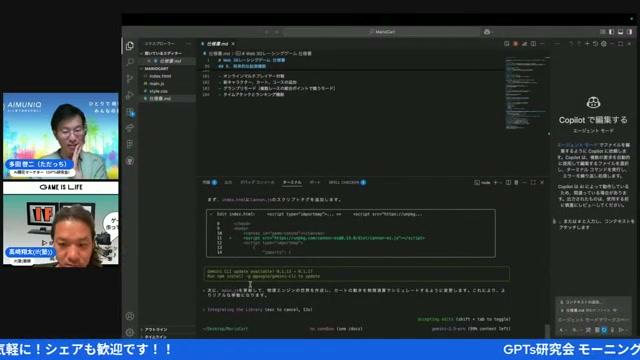Open the Extensions view with badge
This screenshot has height=360, width=640.
point(130,112)
